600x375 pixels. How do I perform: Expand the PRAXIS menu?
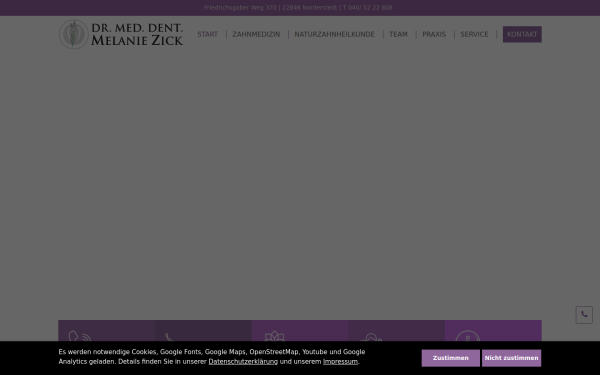tap(434, 34)
